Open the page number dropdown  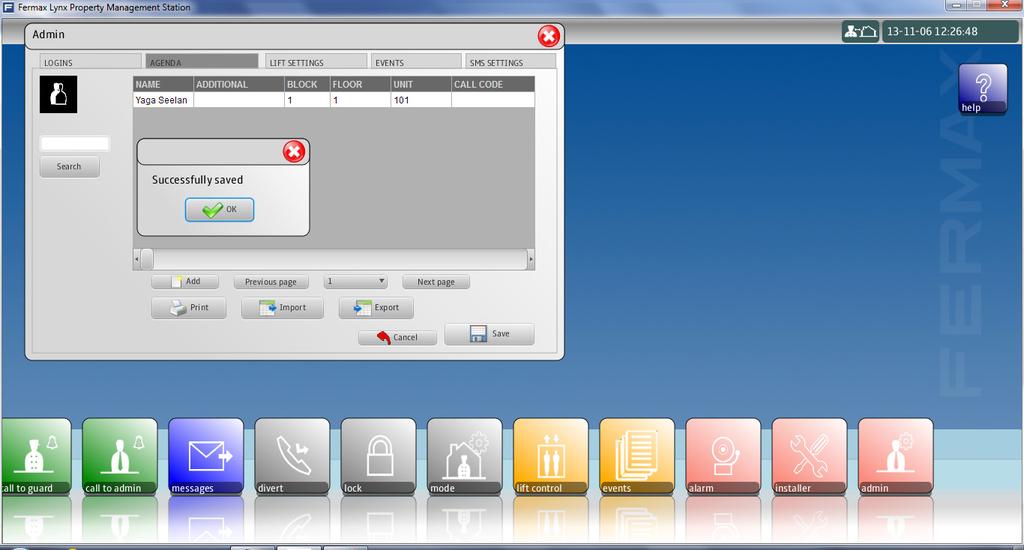pyautogui.click(x=356, y=282)
